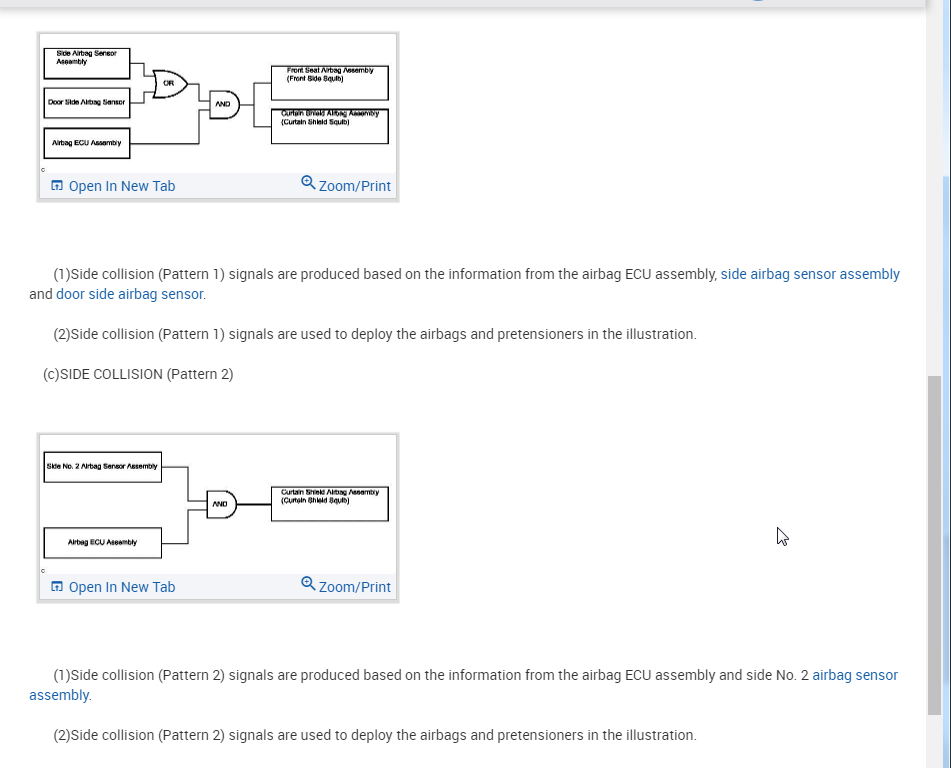Click the Pattern 2 side collision diagram thumbnail
This screenshot has width=951, height=768.
(217, 505)
